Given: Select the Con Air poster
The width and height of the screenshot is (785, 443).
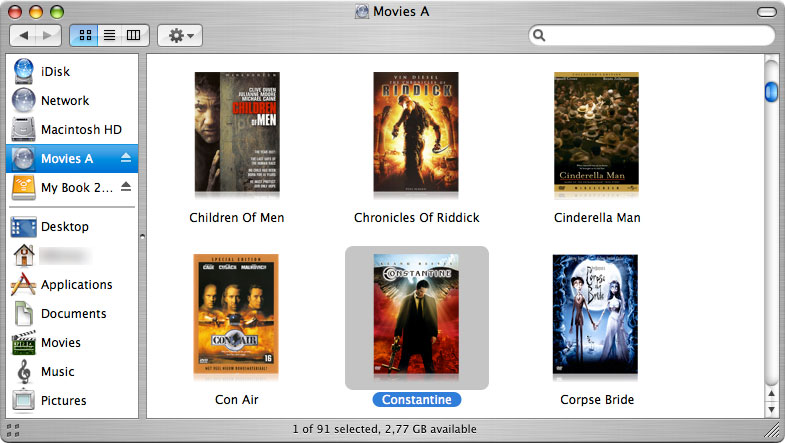Looking at the screenshot, I should [x=236, y=314].
